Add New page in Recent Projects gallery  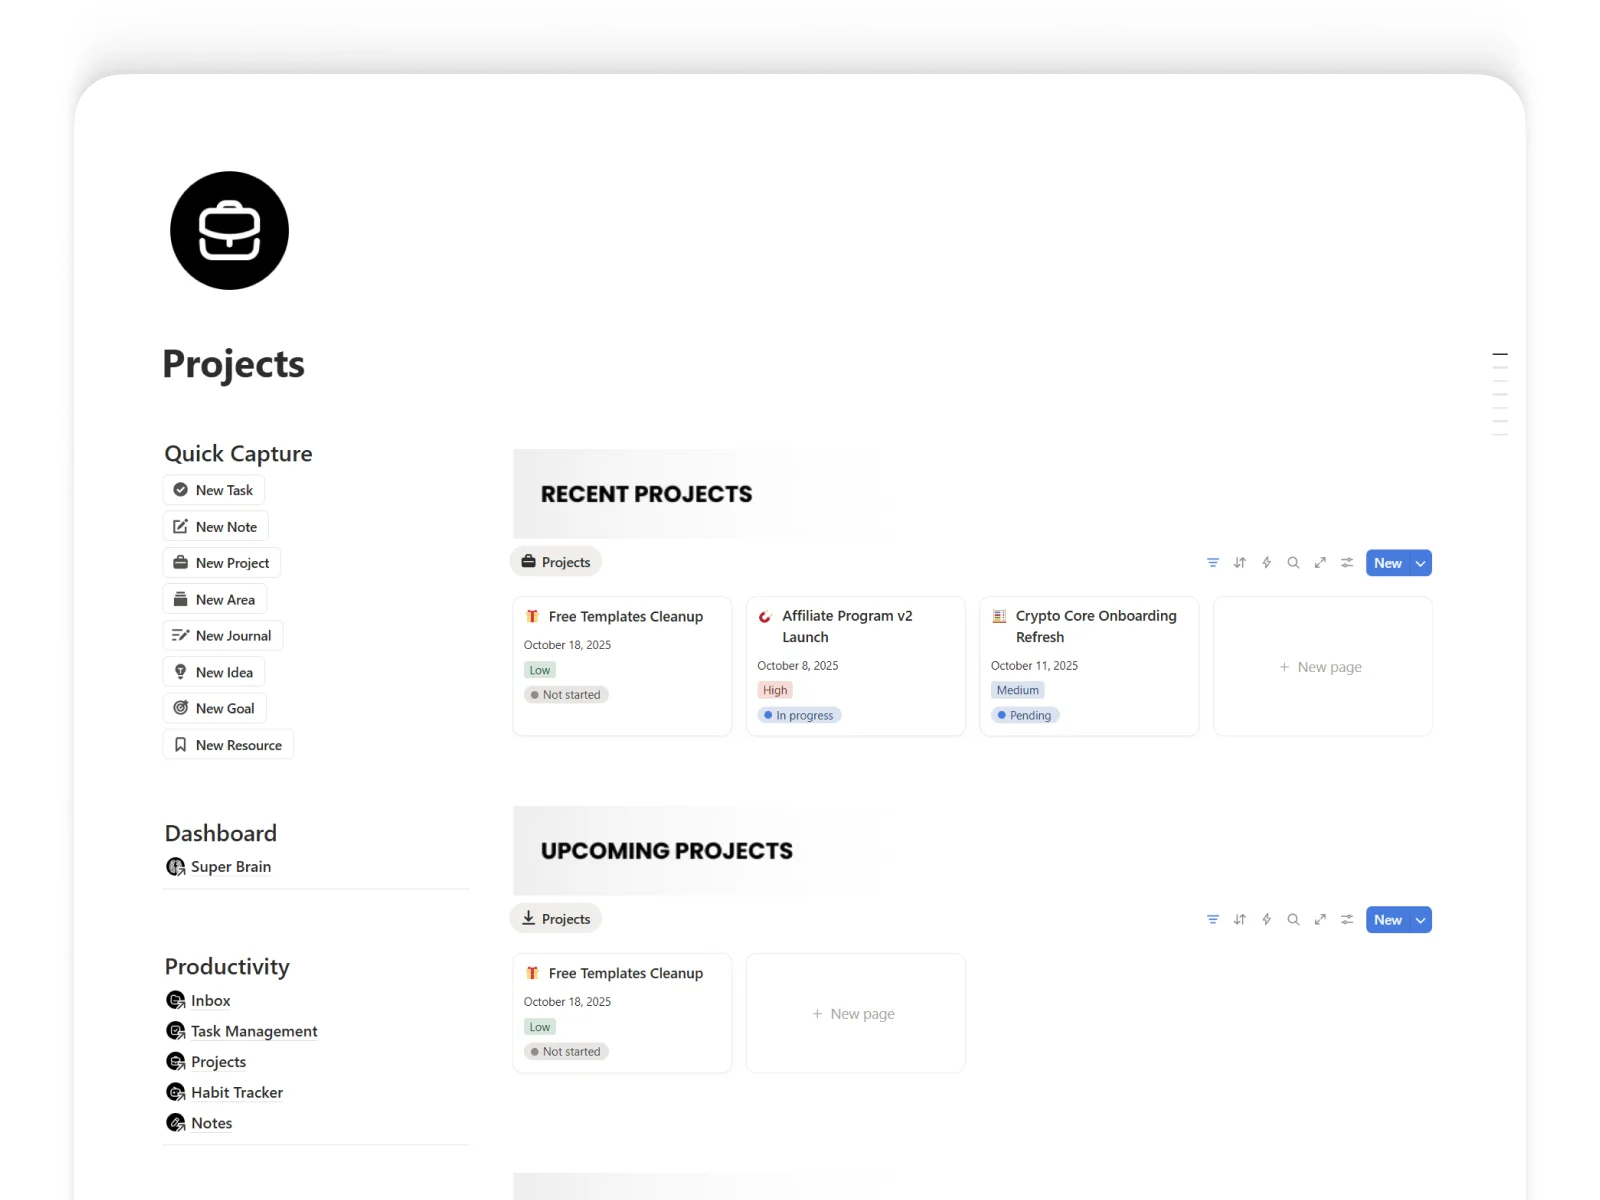coord(1321,667)
